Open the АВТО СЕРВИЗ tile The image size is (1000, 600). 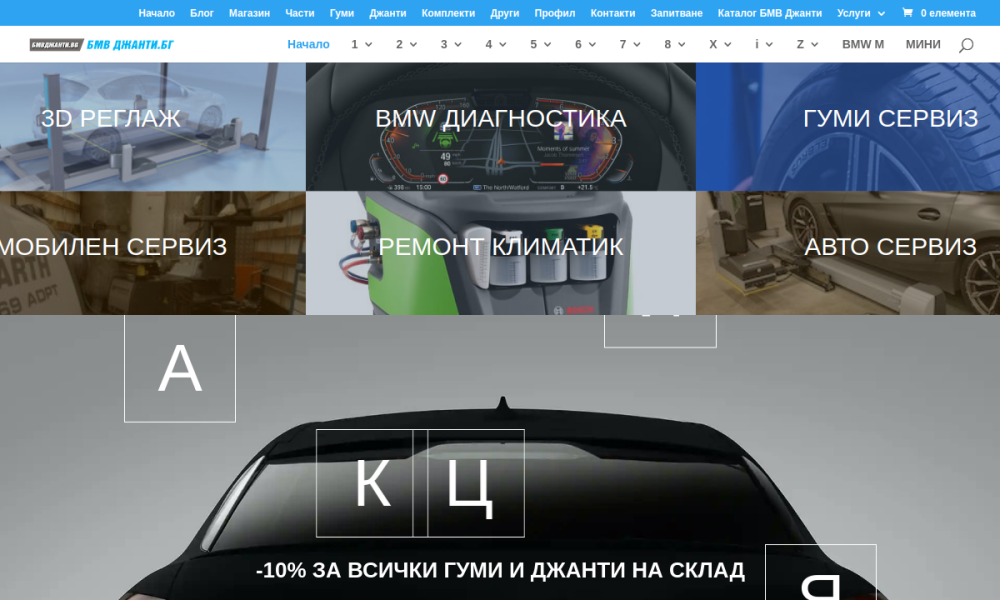click(848, 253)
